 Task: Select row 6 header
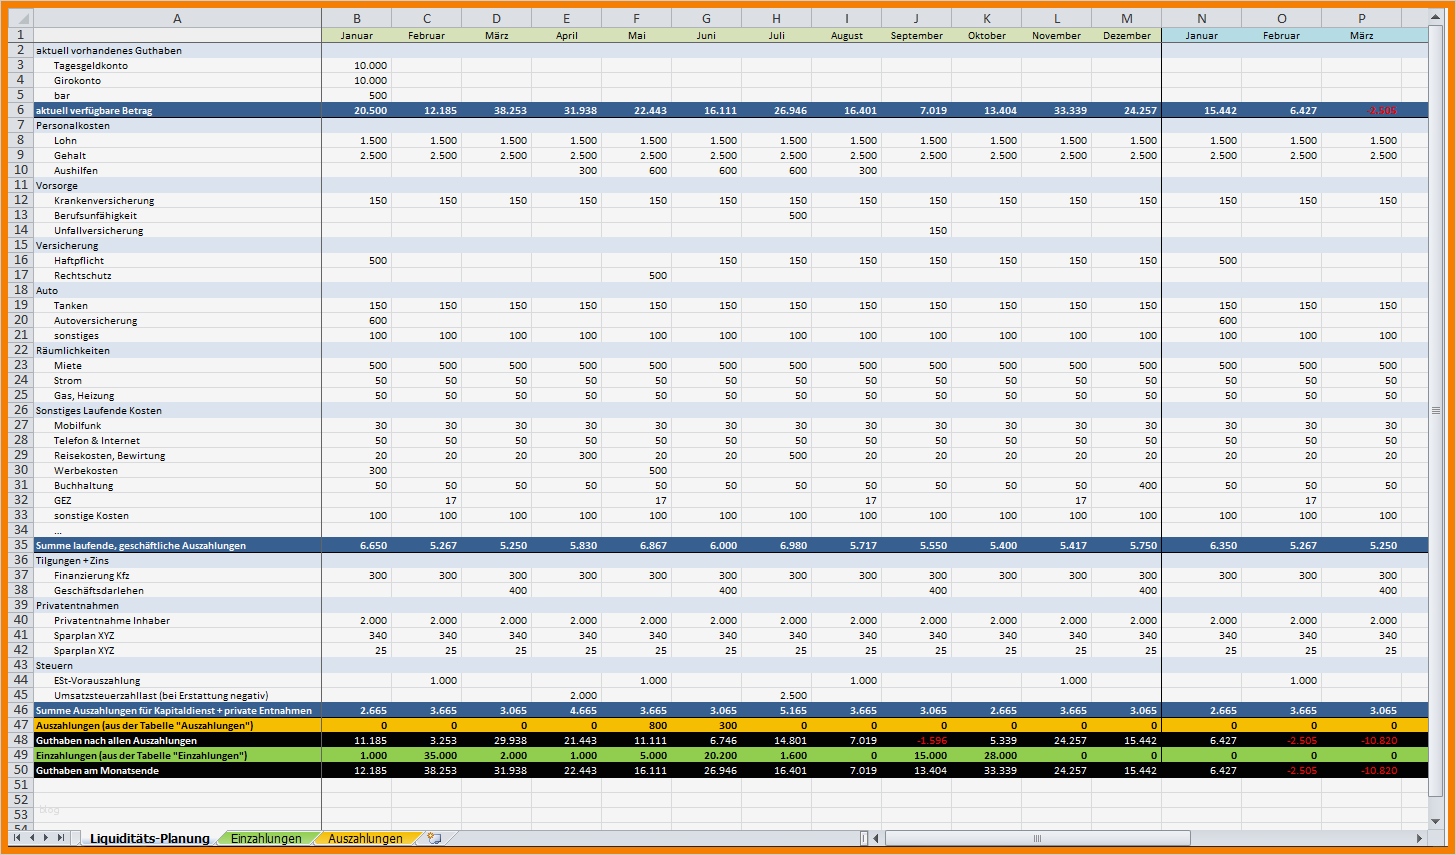(x=20, y=110)
